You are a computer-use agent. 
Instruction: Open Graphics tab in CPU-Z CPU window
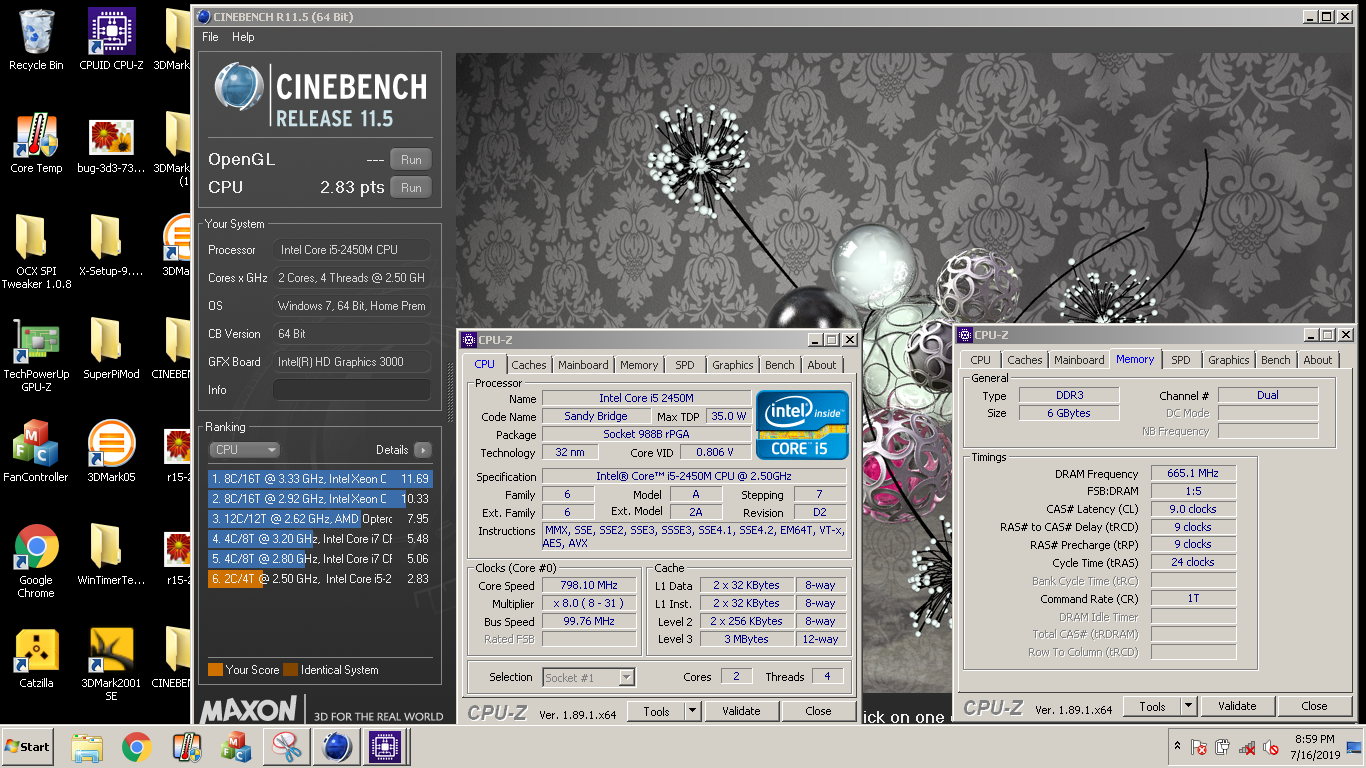(733, 365)
